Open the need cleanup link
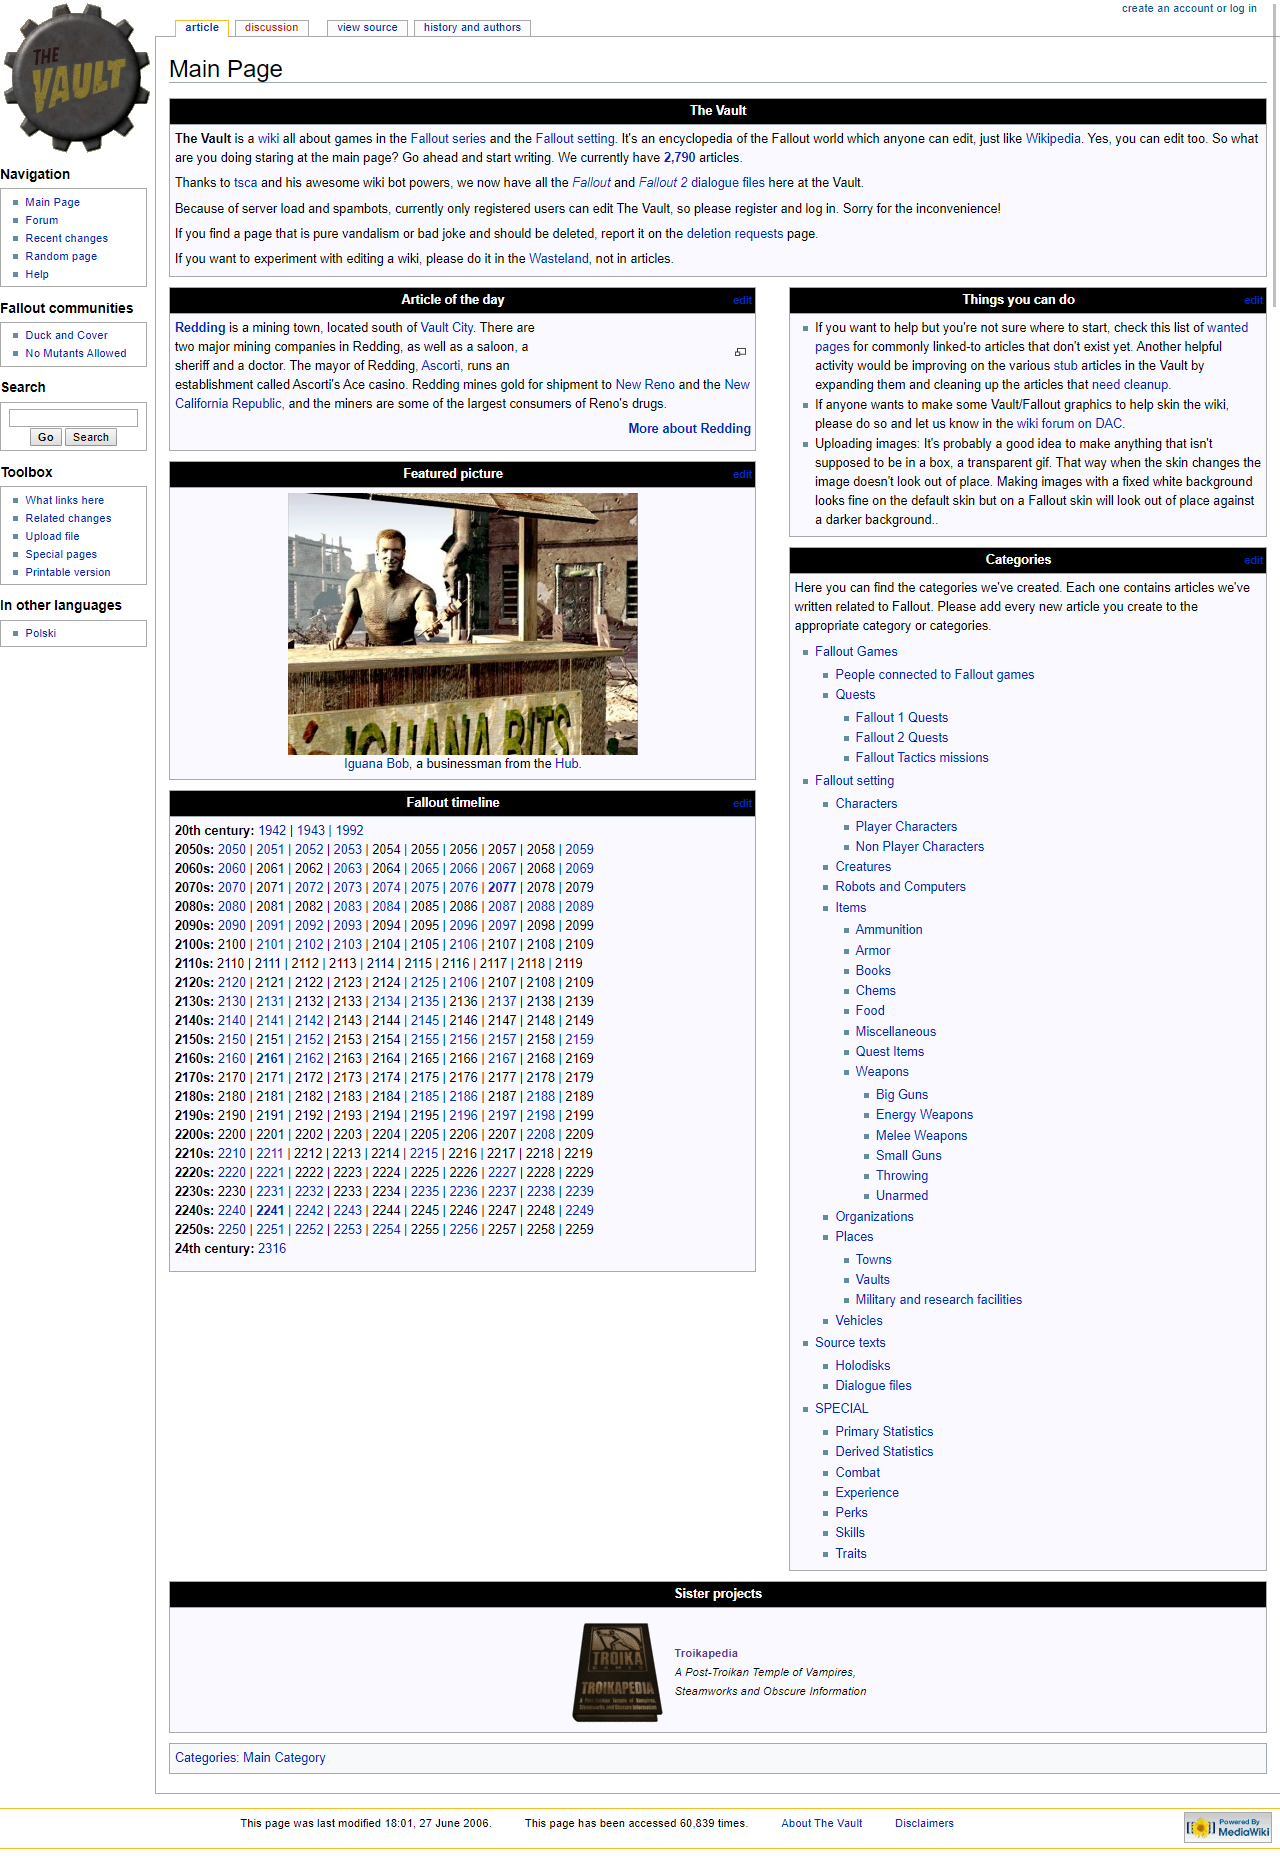Screen dimensions: 1280x1861 point(1130,385)
